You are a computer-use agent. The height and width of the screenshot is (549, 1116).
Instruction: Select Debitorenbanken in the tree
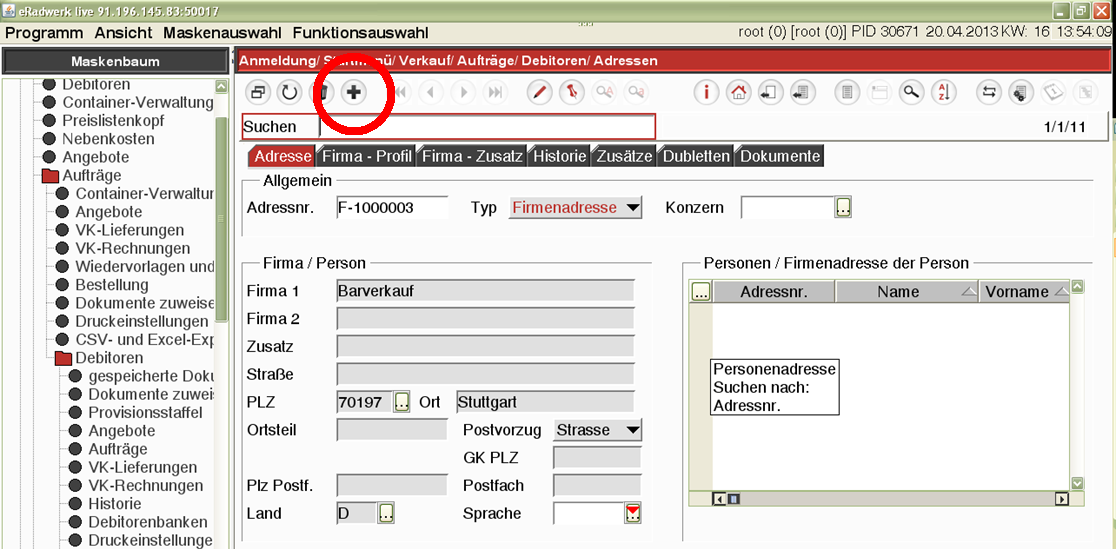coord(147,522)
